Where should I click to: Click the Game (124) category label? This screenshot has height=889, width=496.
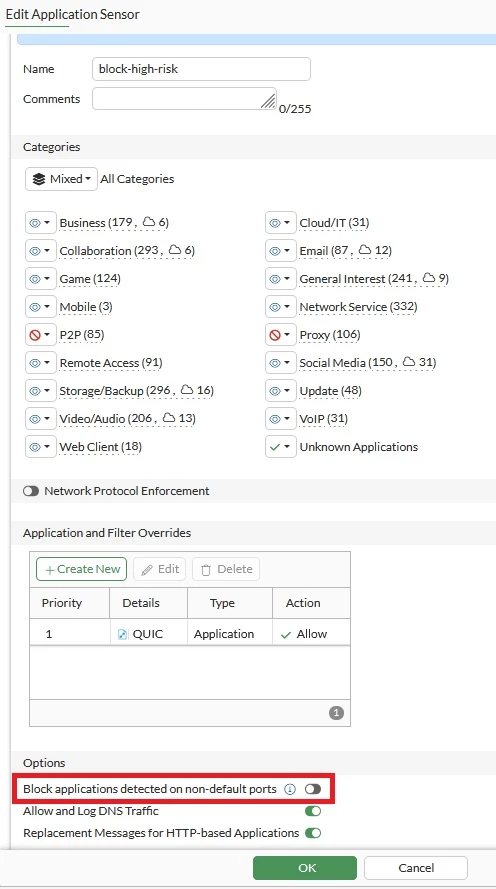coord(90,279)
